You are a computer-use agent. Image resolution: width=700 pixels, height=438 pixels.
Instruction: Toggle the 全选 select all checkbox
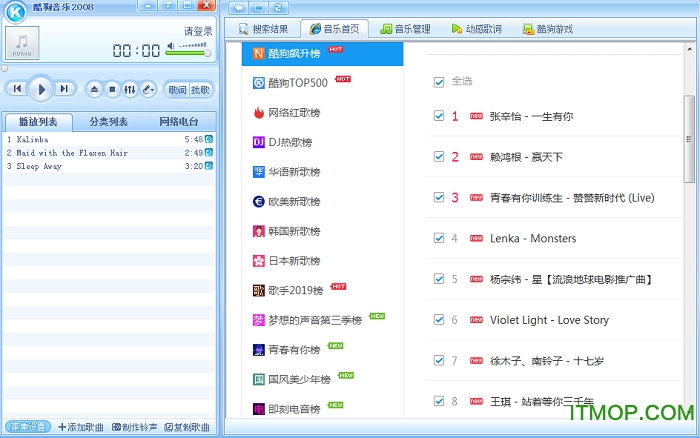click(439, 82)
